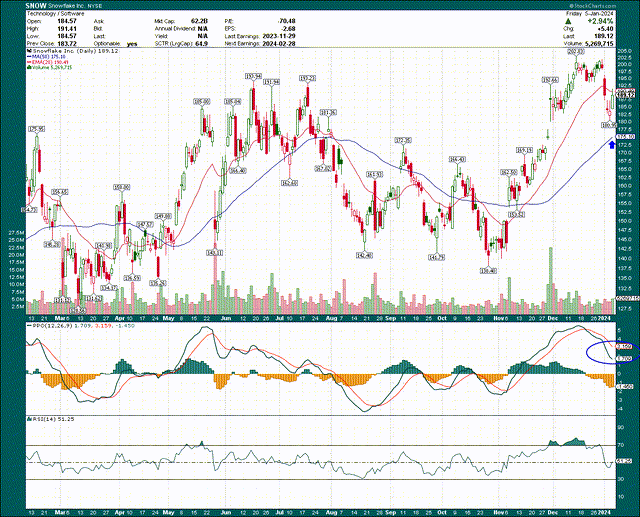Select the RSI axis label 10
Viewport: 640px width, 517px height.
tap(621, 497)
